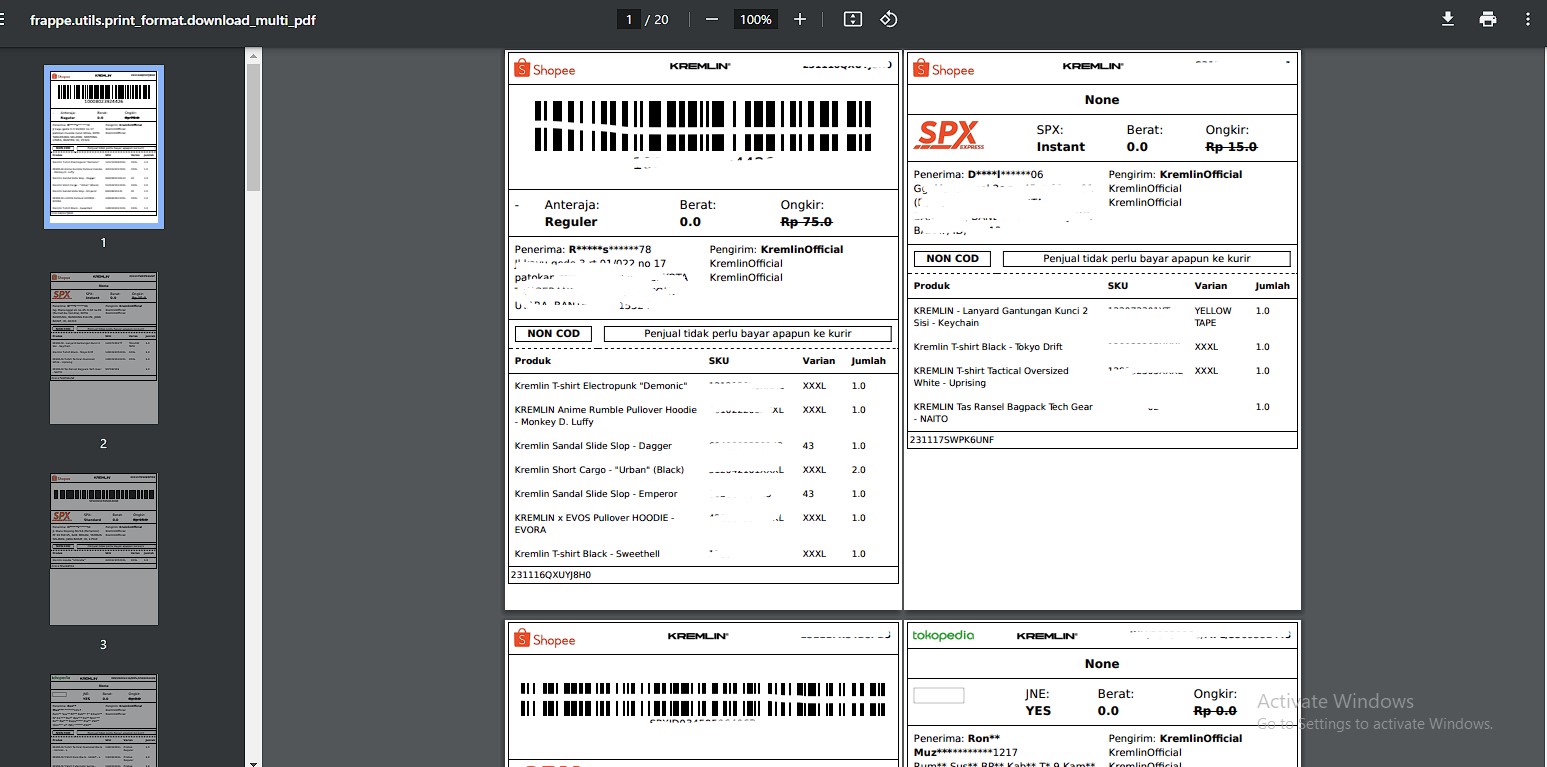
Task: Click the 100% zoom level field
Action: [x=756, y=20]
